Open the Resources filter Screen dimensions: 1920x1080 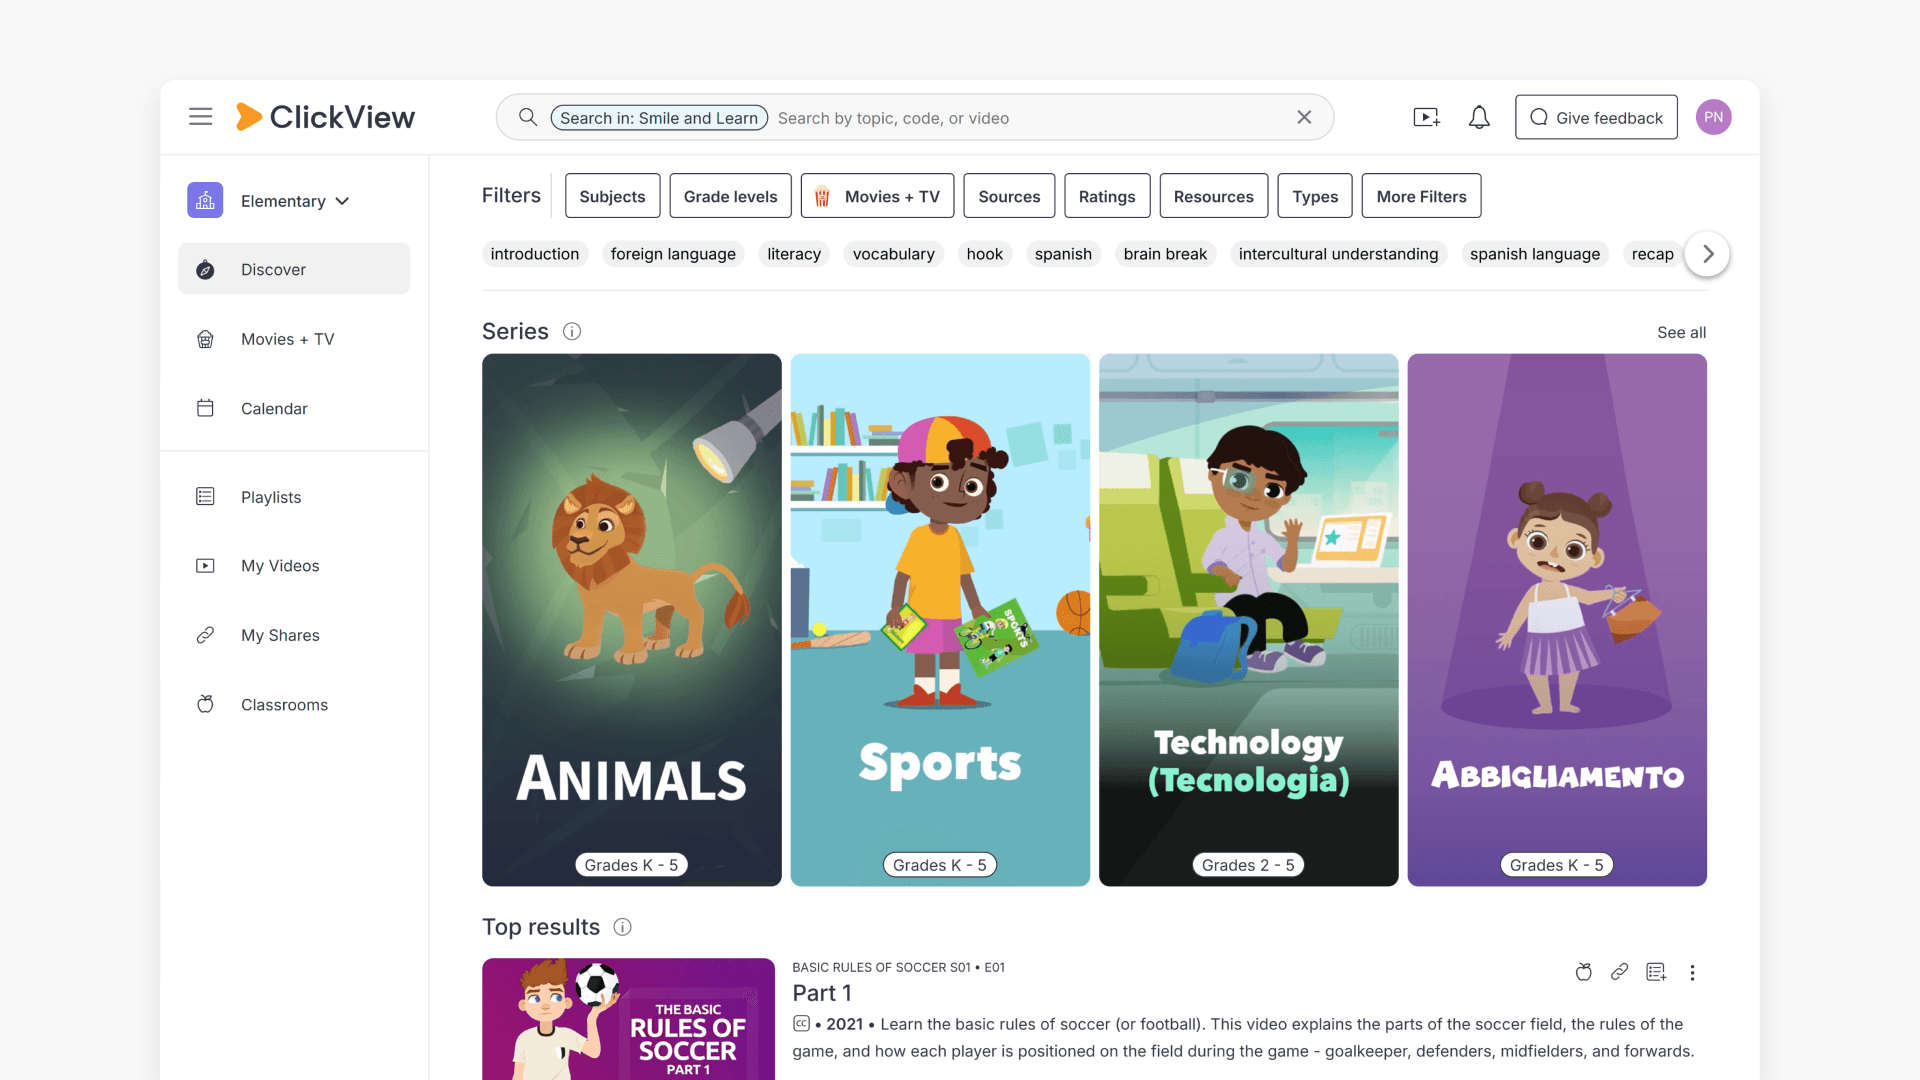[1213, 196]
